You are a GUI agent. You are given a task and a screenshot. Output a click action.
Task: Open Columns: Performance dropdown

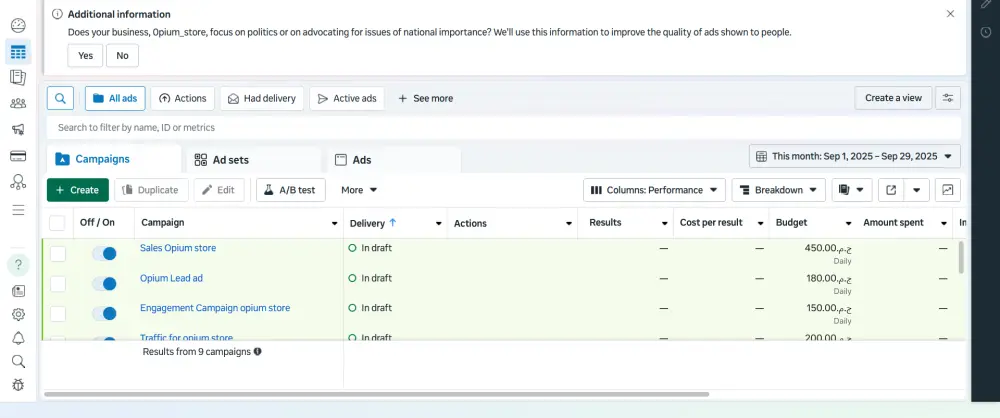coord(654,190)
